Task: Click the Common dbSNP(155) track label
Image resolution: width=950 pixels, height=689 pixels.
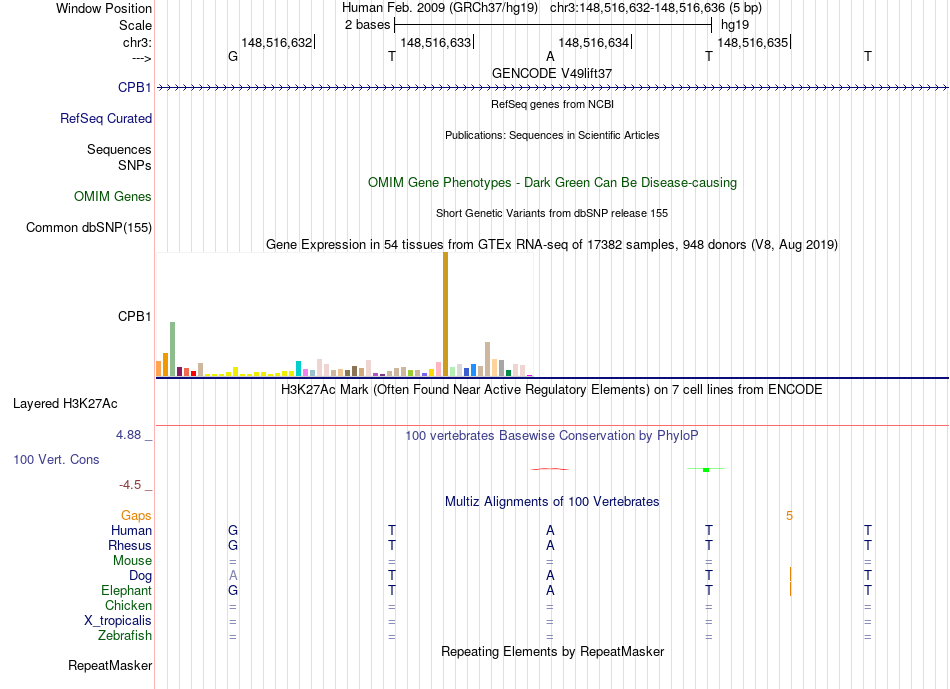Action: [89, 227]
